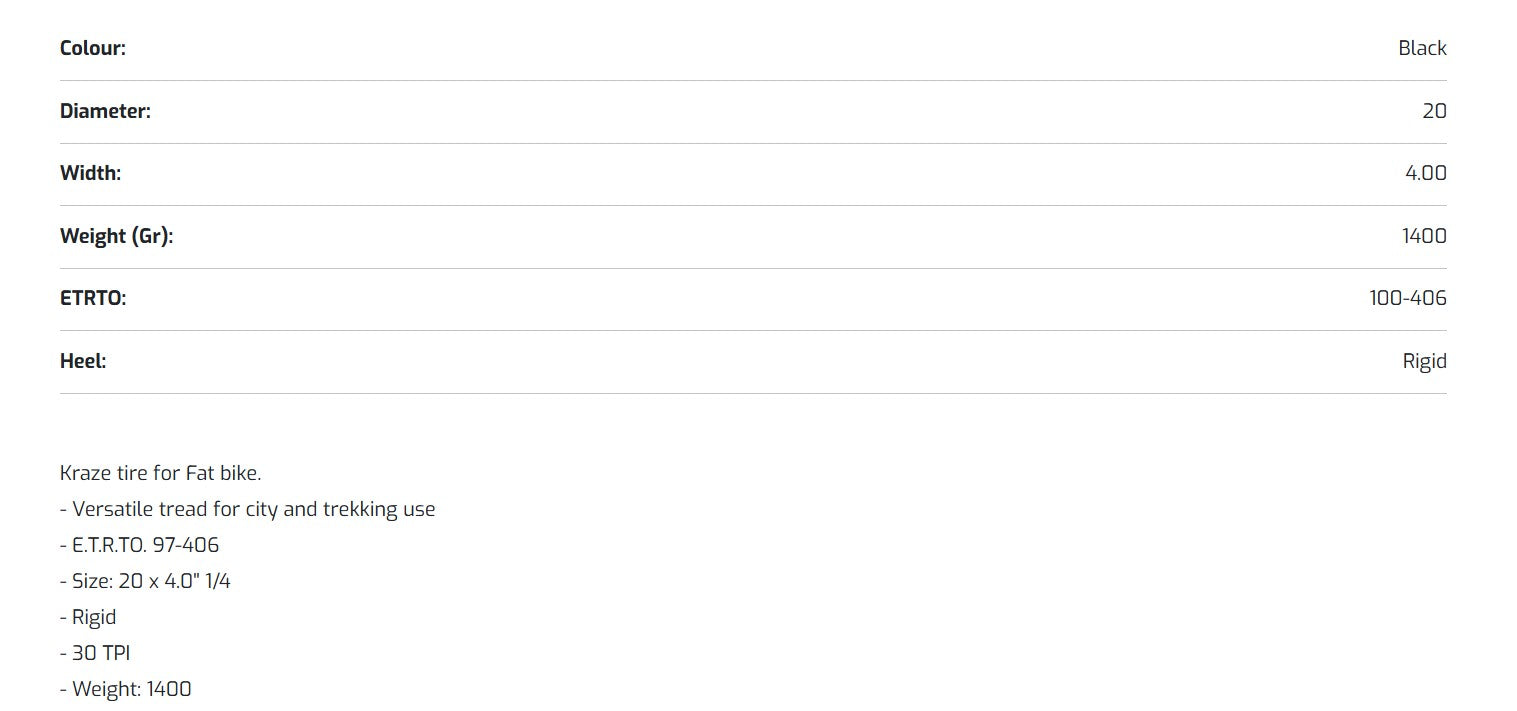
Task: Click the versatile tread description line
Action: click(x=247, y=509)
